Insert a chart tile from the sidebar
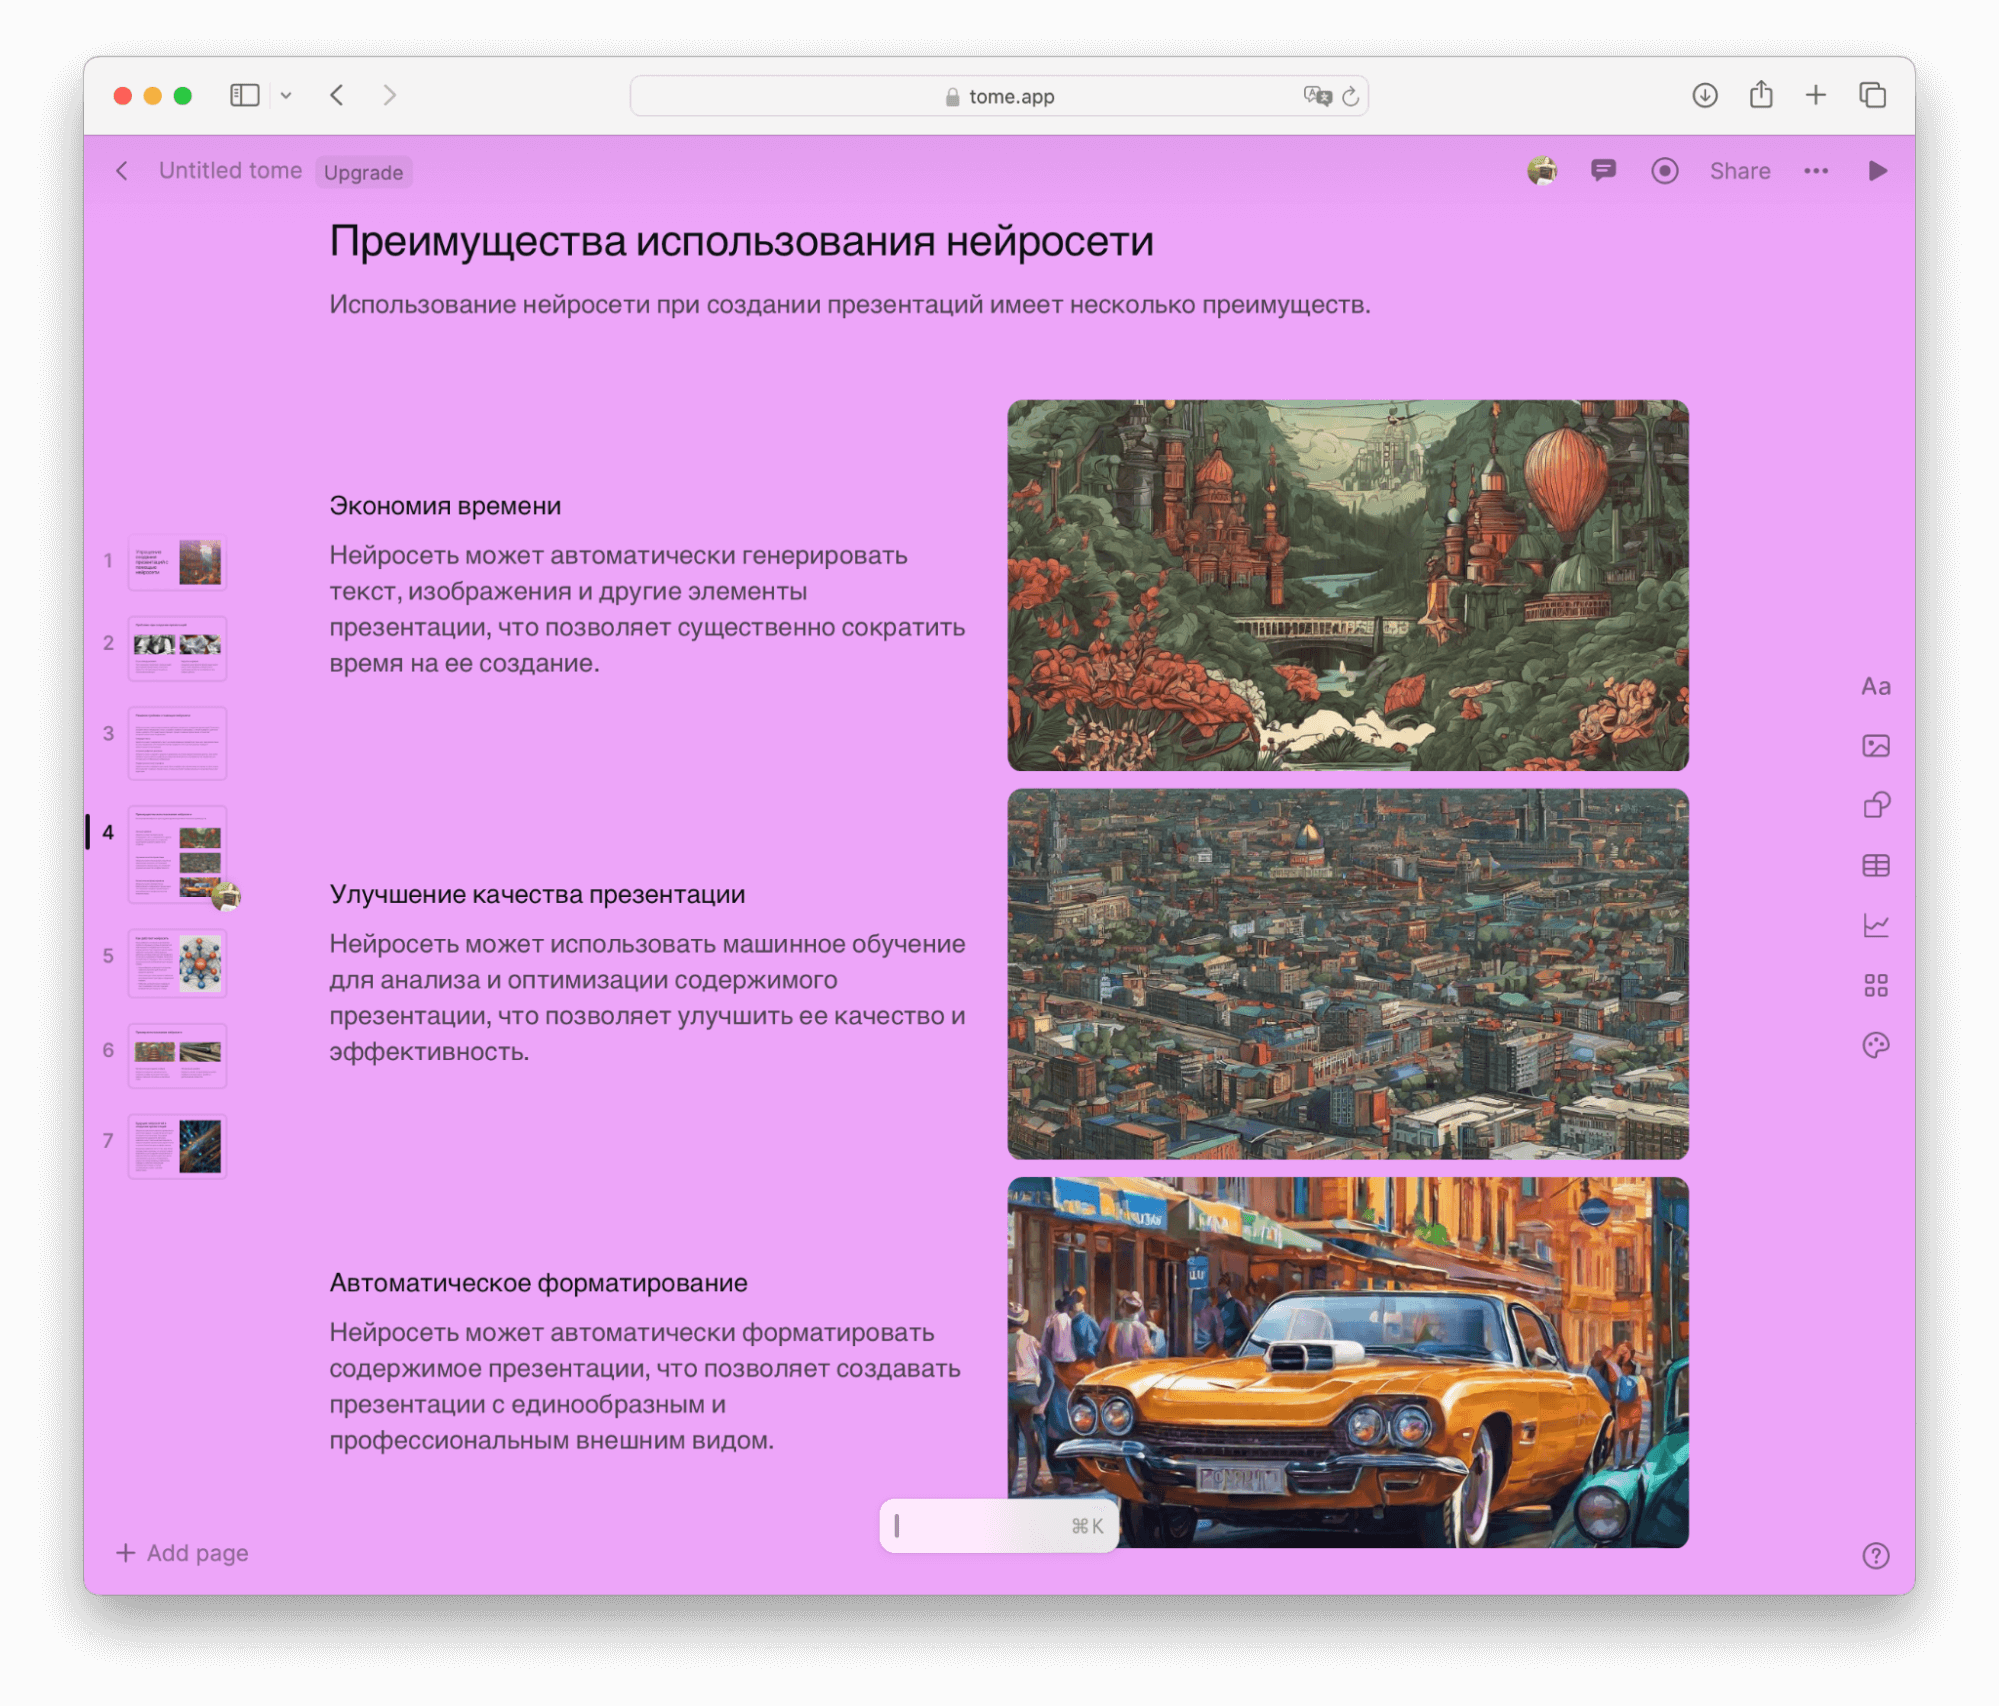Screen dimensions: 1999x1706 click(x=1875, y=925)
